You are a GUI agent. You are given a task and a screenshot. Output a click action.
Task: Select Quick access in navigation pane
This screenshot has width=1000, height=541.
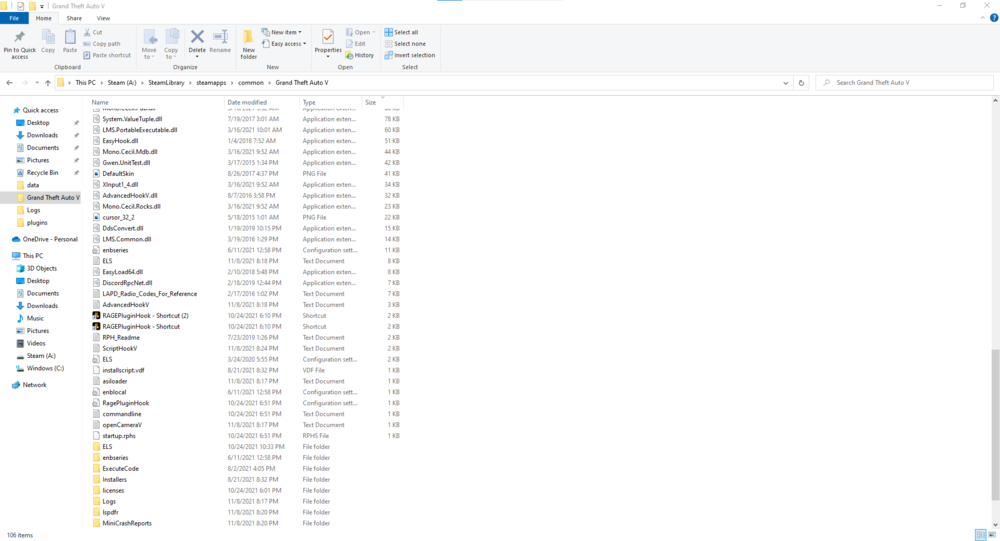point(40,110)
